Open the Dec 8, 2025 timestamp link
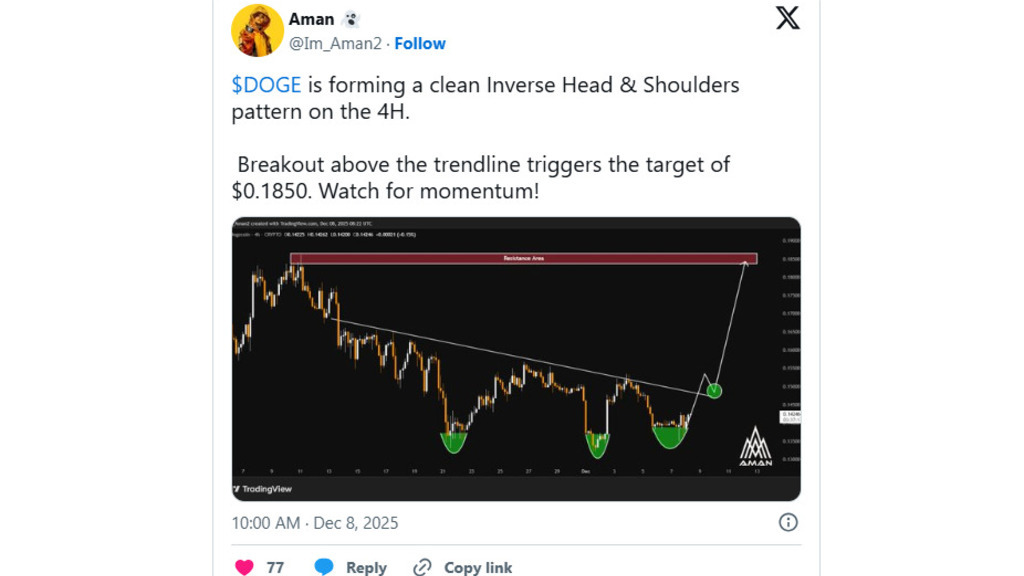The width and height of the screenshot is (1024, 576). [x=355, y=523]
